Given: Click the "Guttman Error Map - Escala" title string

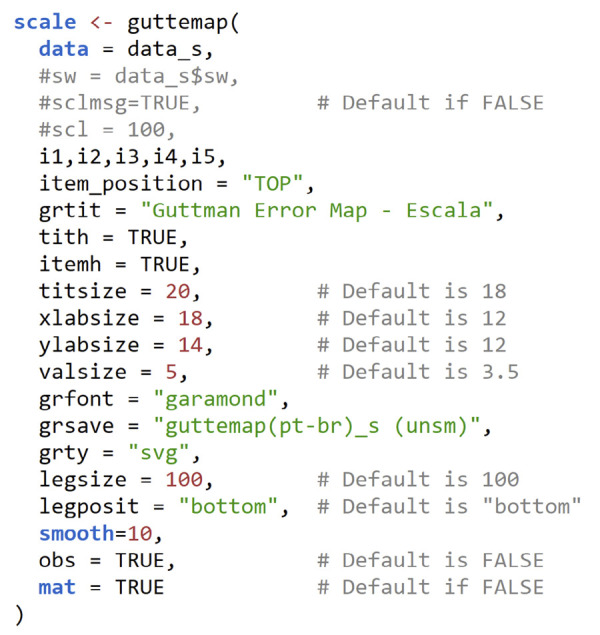Looking at the screenshot, I should [317, 211].
